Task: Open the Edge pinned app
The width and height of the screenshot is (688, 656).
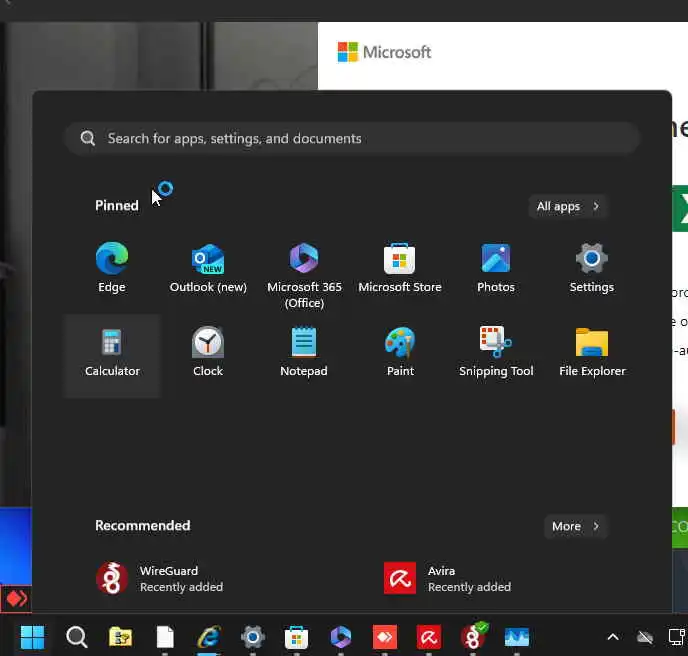Action: [112, 268]
